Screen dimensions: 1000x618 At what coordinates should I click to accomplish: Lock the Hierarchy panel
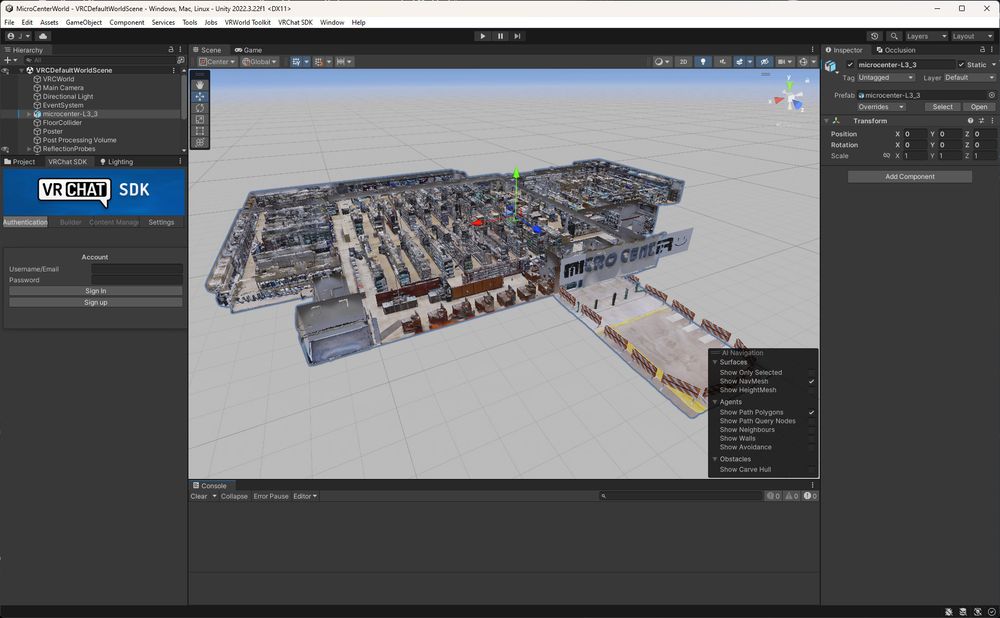[x=170, y=50]
